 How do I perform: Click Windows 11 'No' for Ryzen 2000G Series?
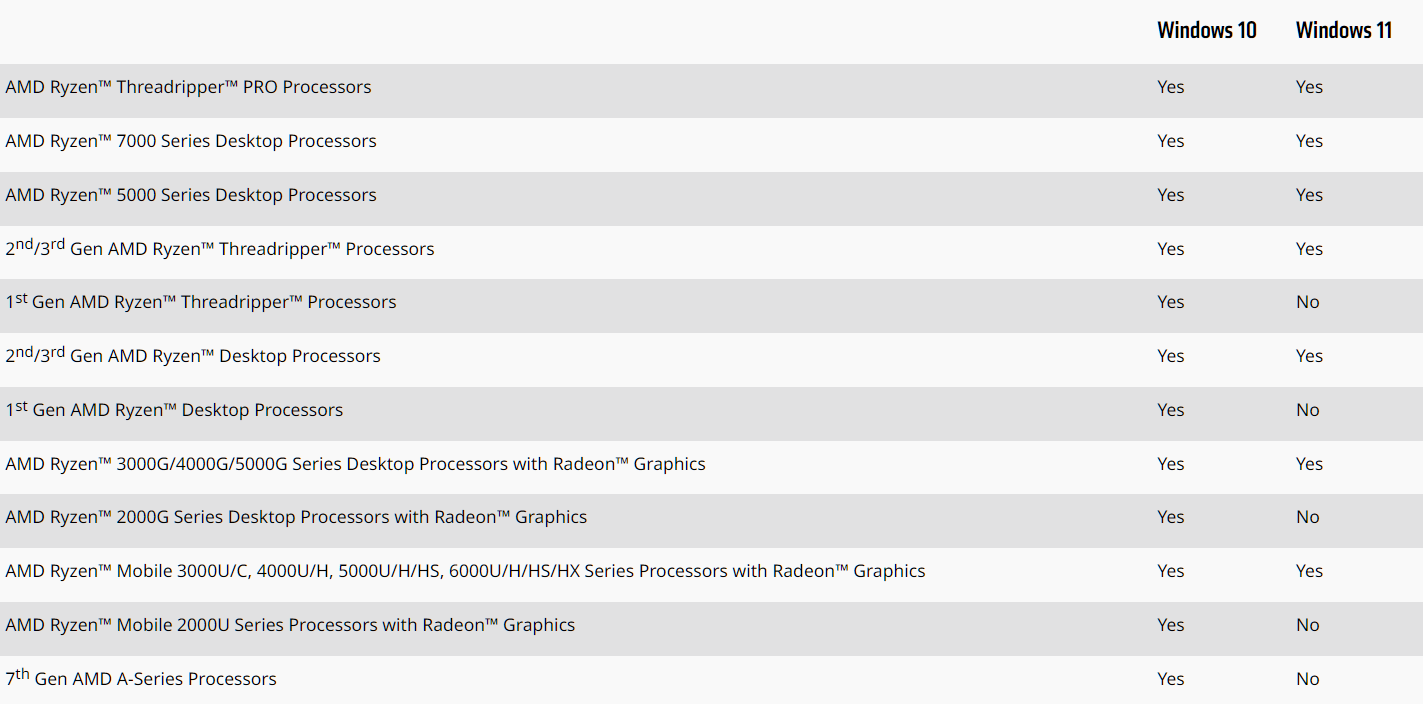(x=1308, y=517)
